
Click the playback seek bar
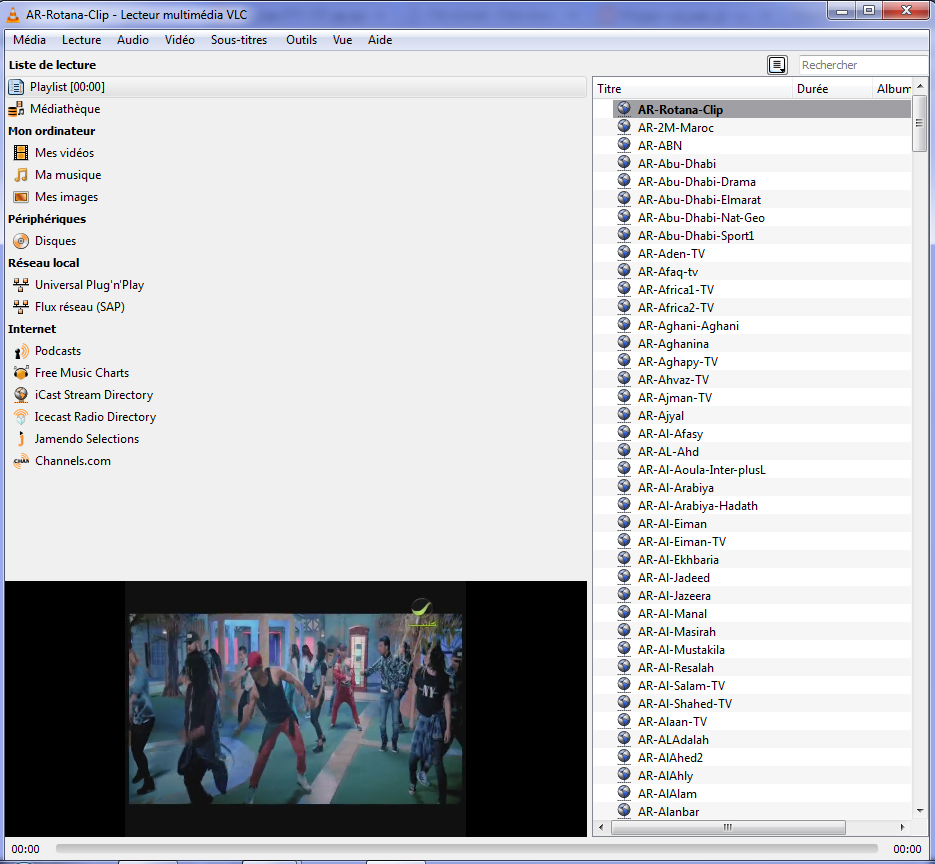tap(466, 848)
